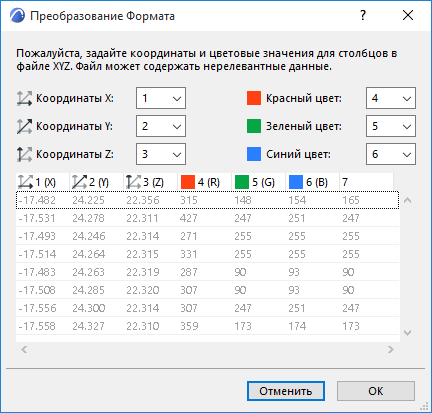Select the row with value -17.558
Viewport: 432px width, 413px height.
click(x=207, y=326)
